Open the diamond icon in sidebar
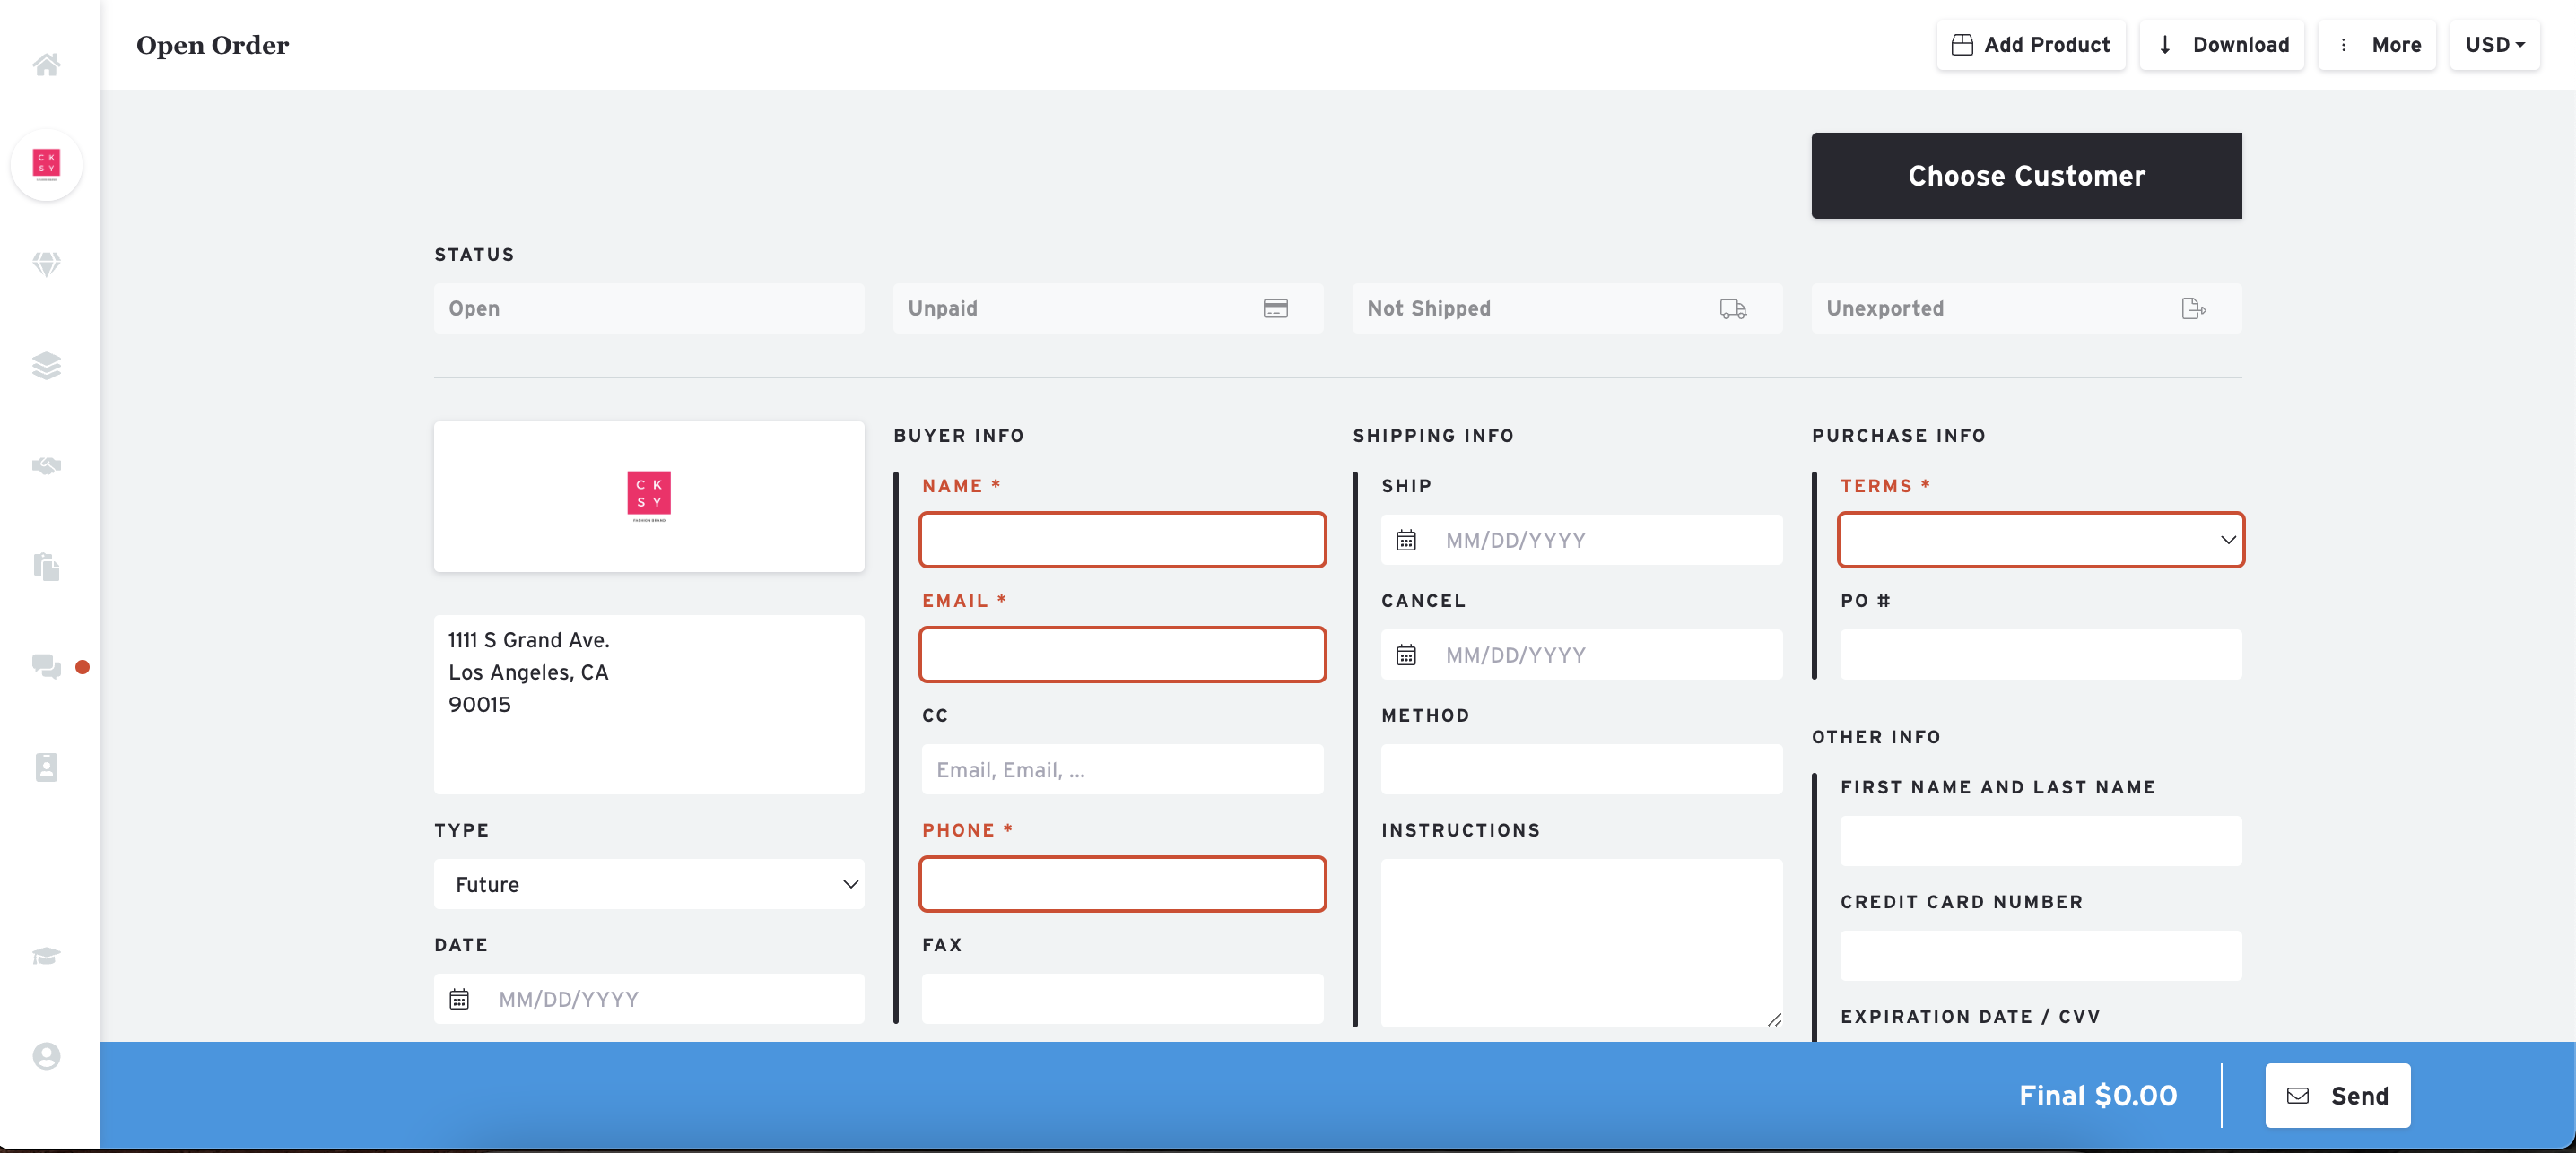The width and height of the screenshot is (2576, 1153). tap(46, 264)
